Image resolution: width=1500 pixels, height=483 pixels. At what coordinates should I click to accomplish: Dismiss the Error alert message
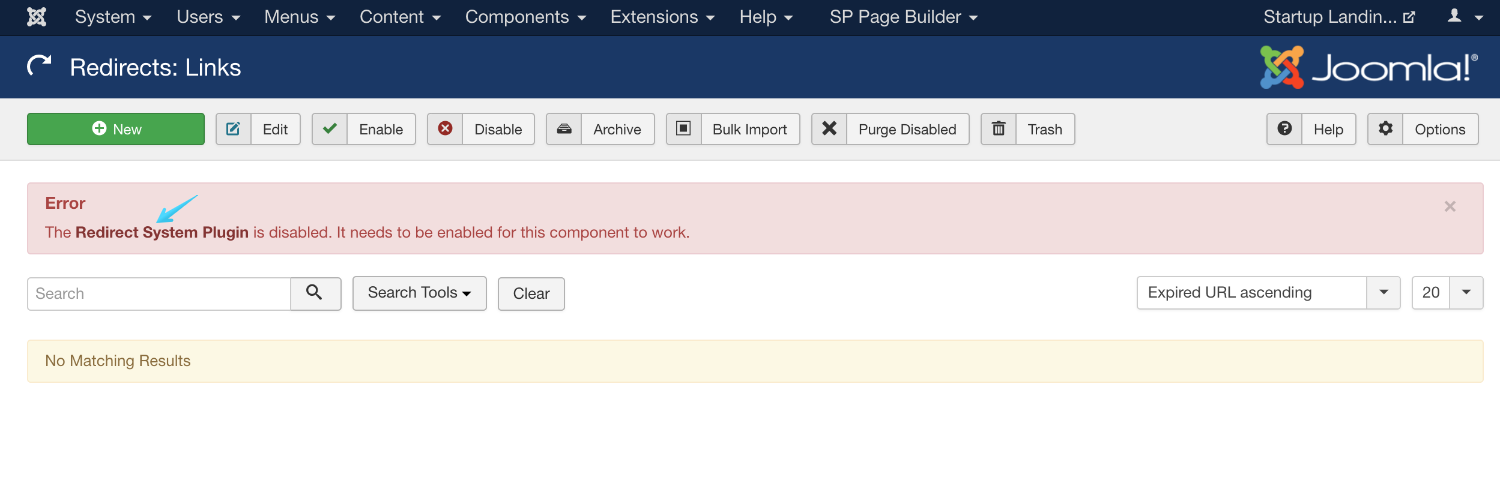1450,207
